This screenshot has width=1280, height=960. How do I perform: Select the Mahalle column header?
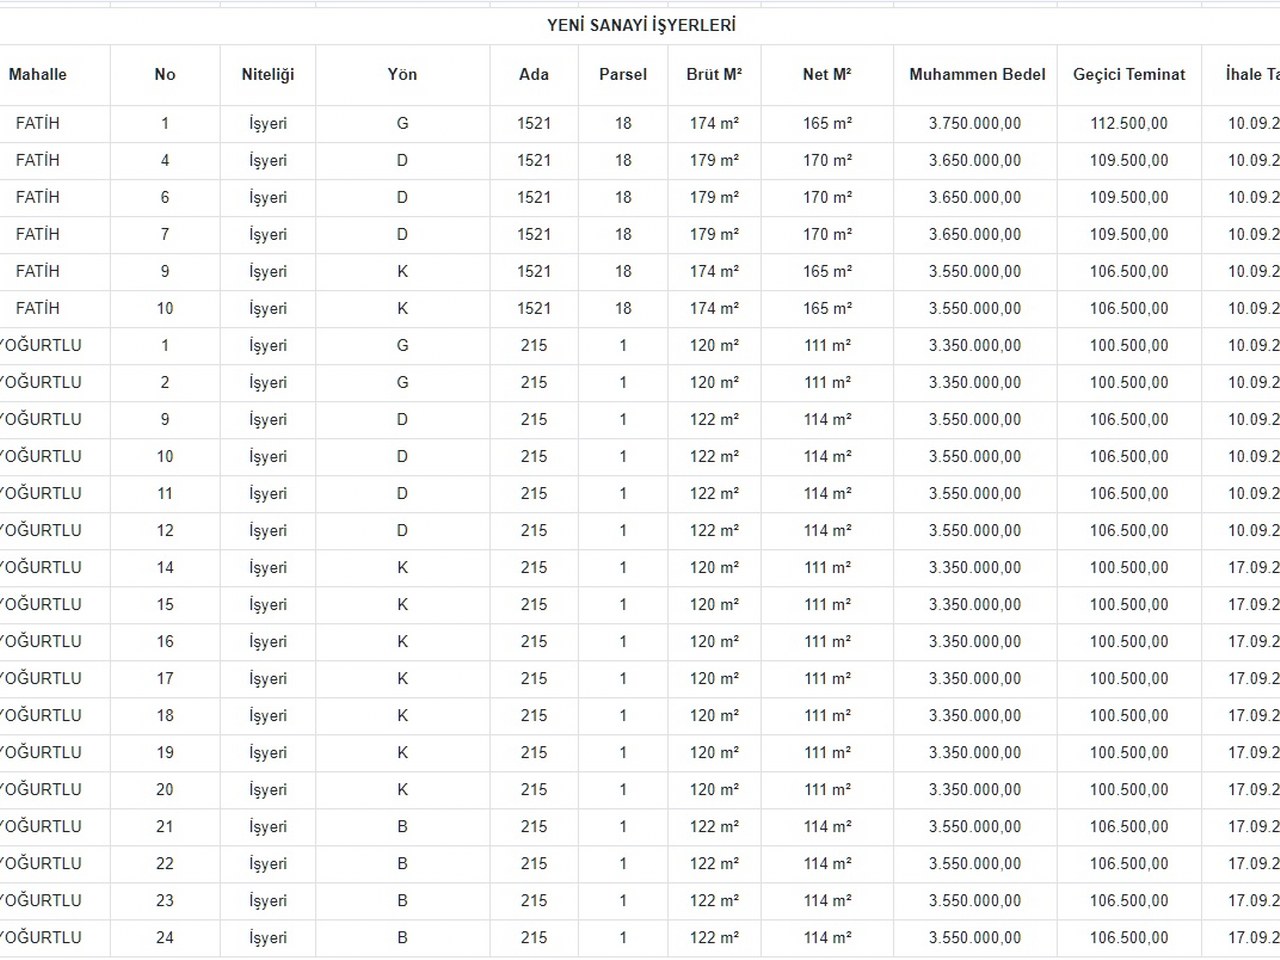click(x=38, y=74)
